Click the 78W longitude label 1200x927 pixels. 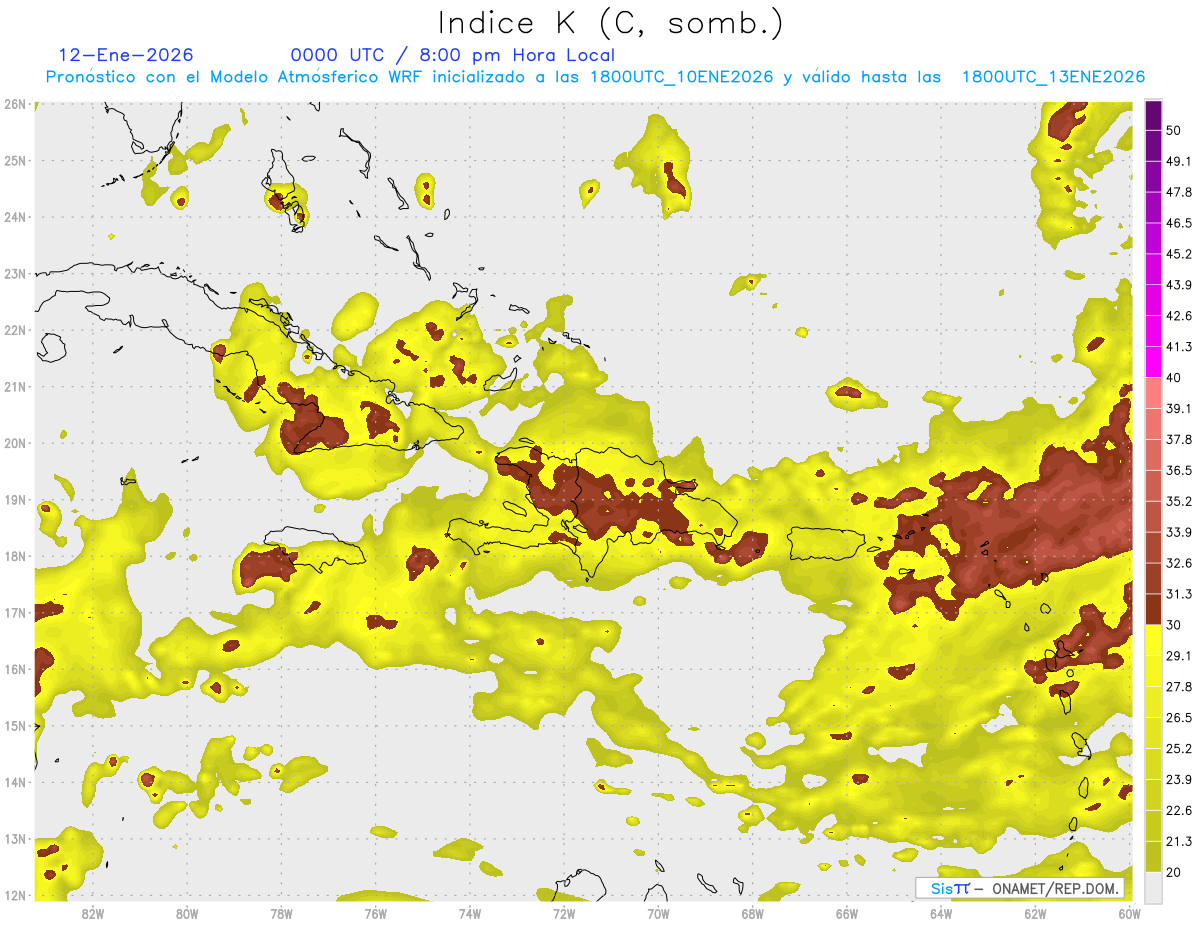tap(281, 913)
